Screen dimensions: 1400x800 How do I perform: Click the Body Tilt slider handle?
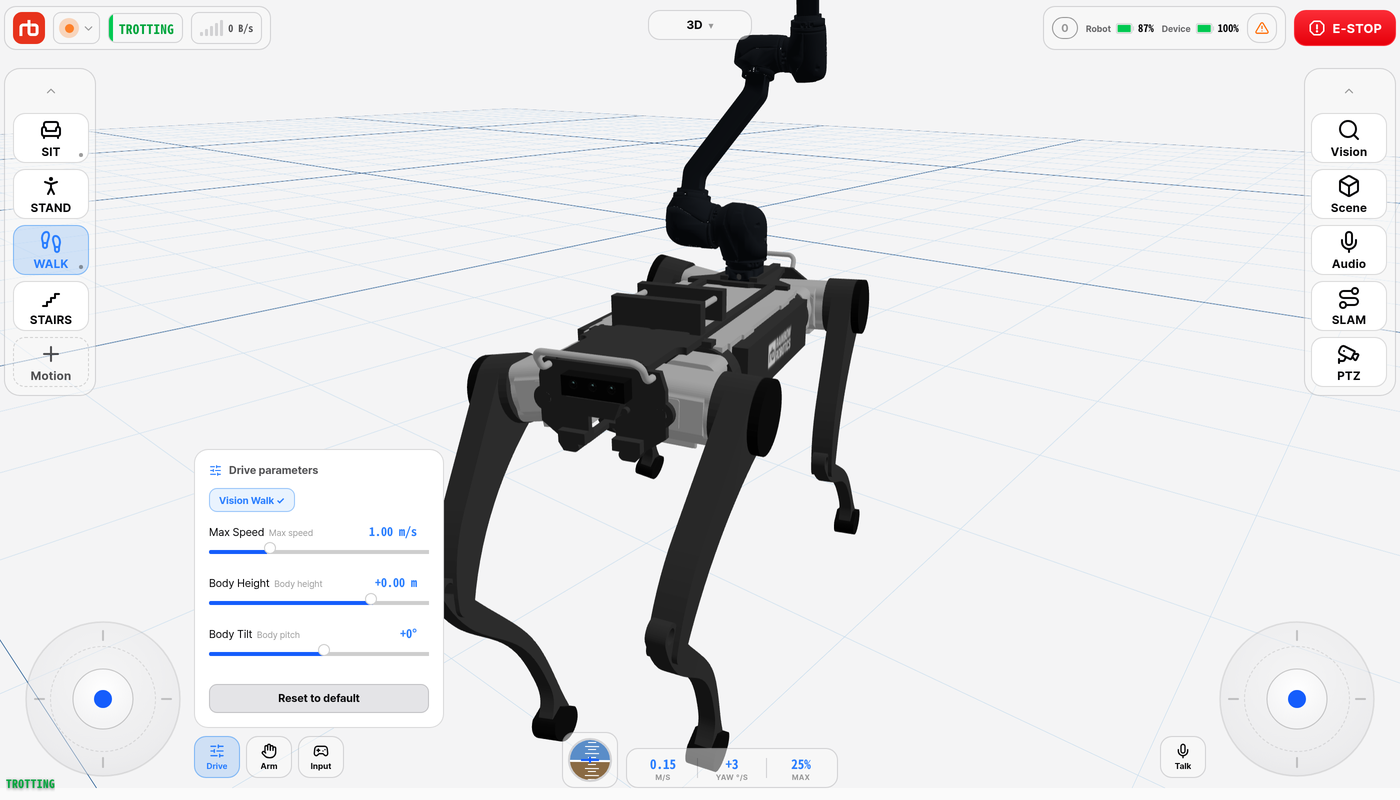(324, 650)
